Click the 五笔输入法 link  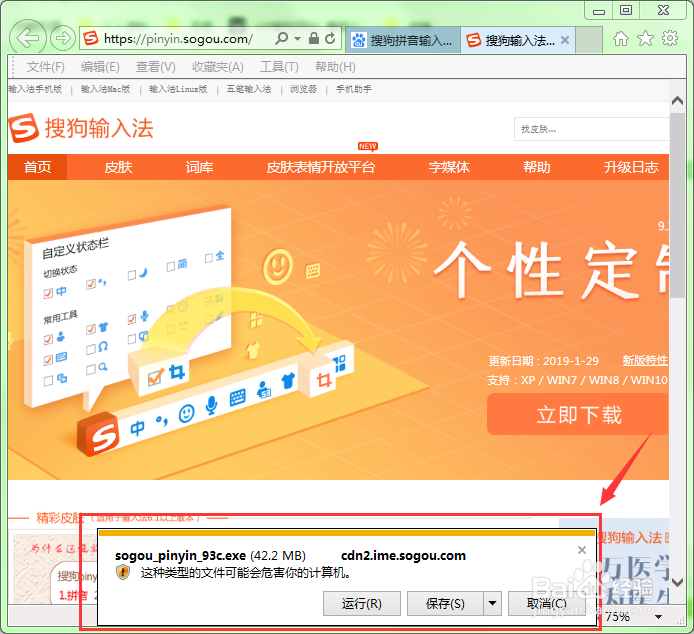coord(249,89)
